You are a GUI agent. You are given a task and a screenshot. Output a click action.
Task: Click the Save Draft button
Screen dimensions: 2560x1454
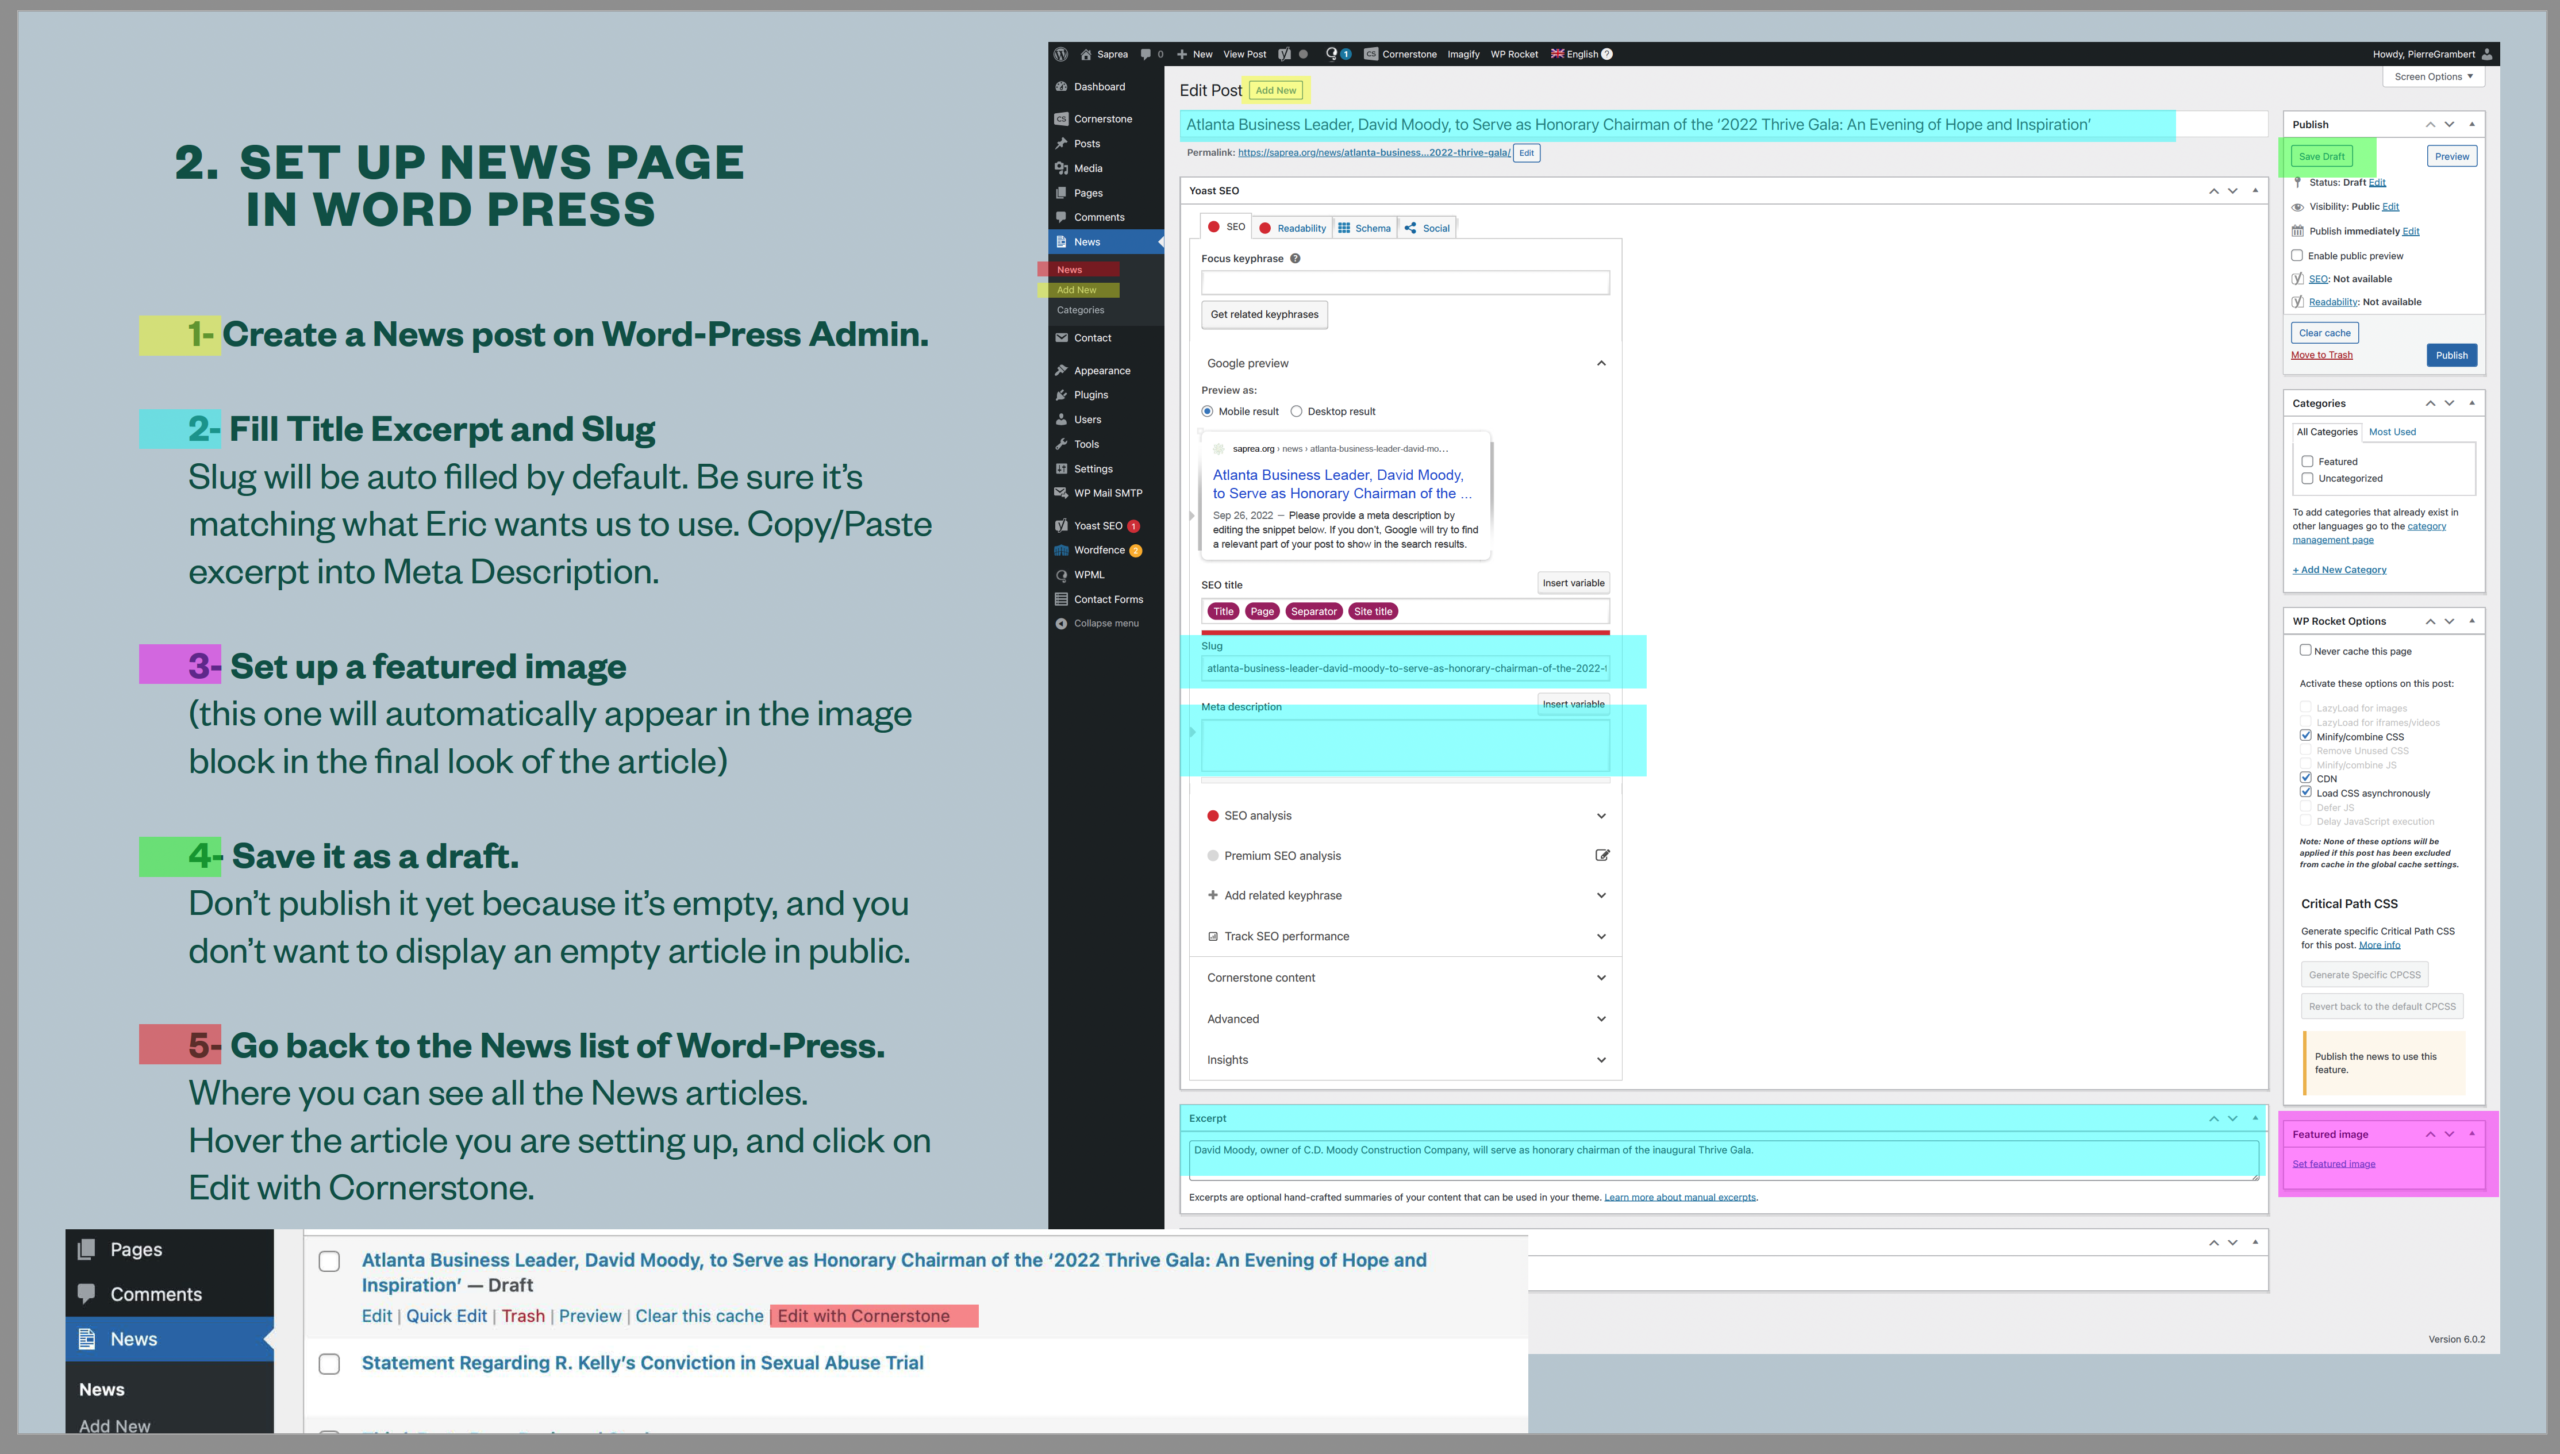click(x=2322, y=156)
